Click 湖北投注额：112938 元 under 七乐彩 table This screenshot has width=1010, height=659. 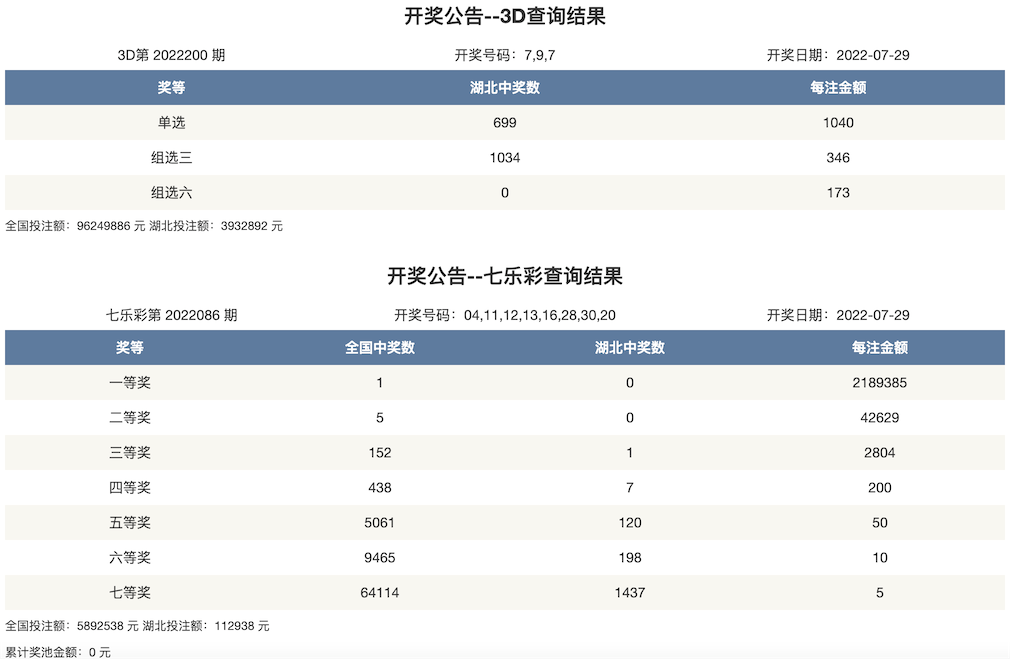205,626
